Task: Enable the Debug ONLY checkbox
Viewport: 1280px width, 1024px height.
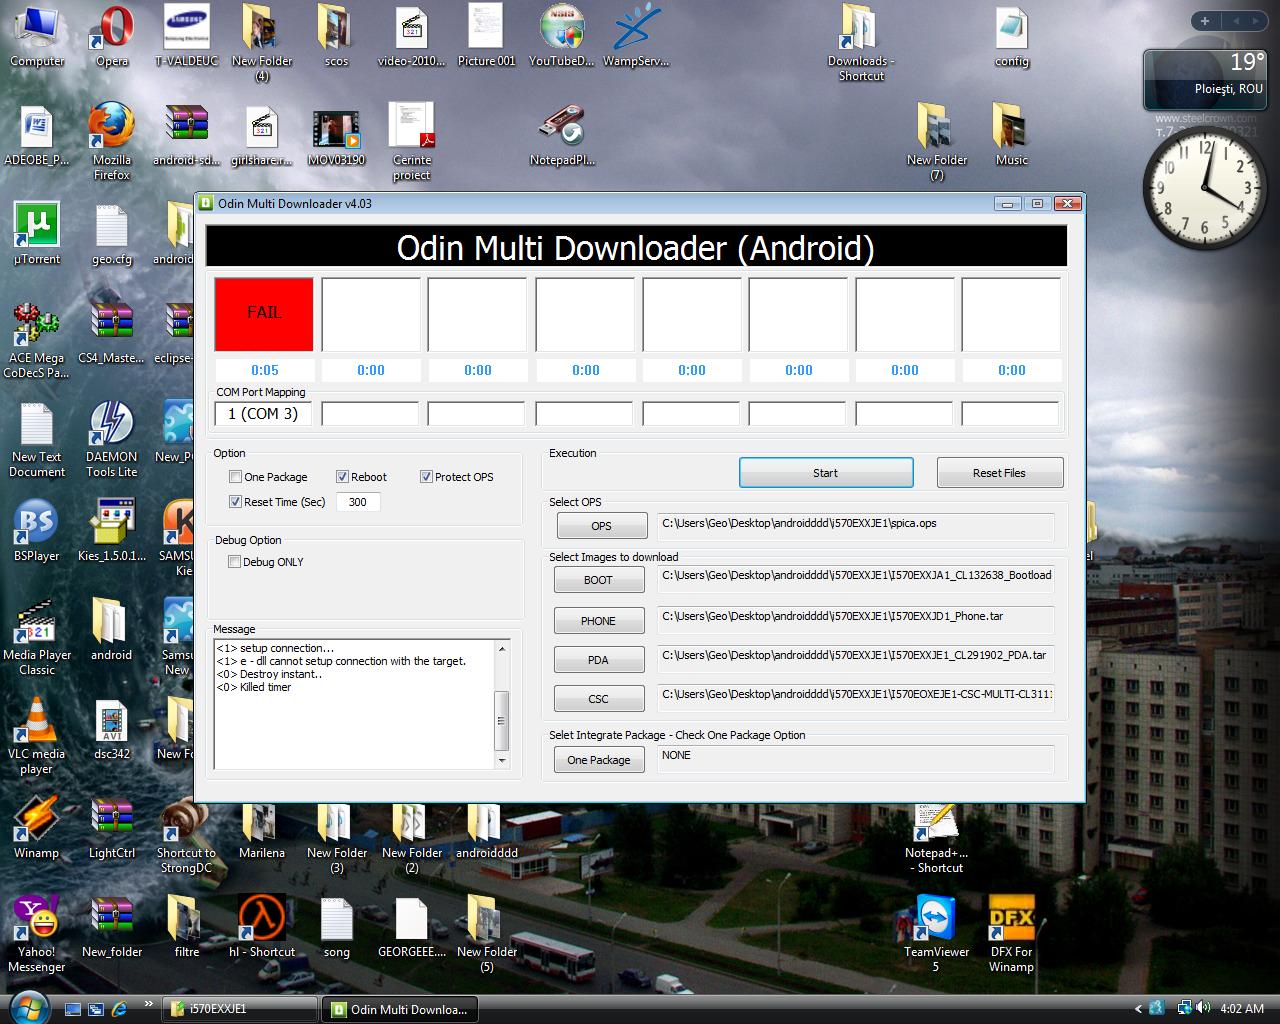Action: [235, 562]
